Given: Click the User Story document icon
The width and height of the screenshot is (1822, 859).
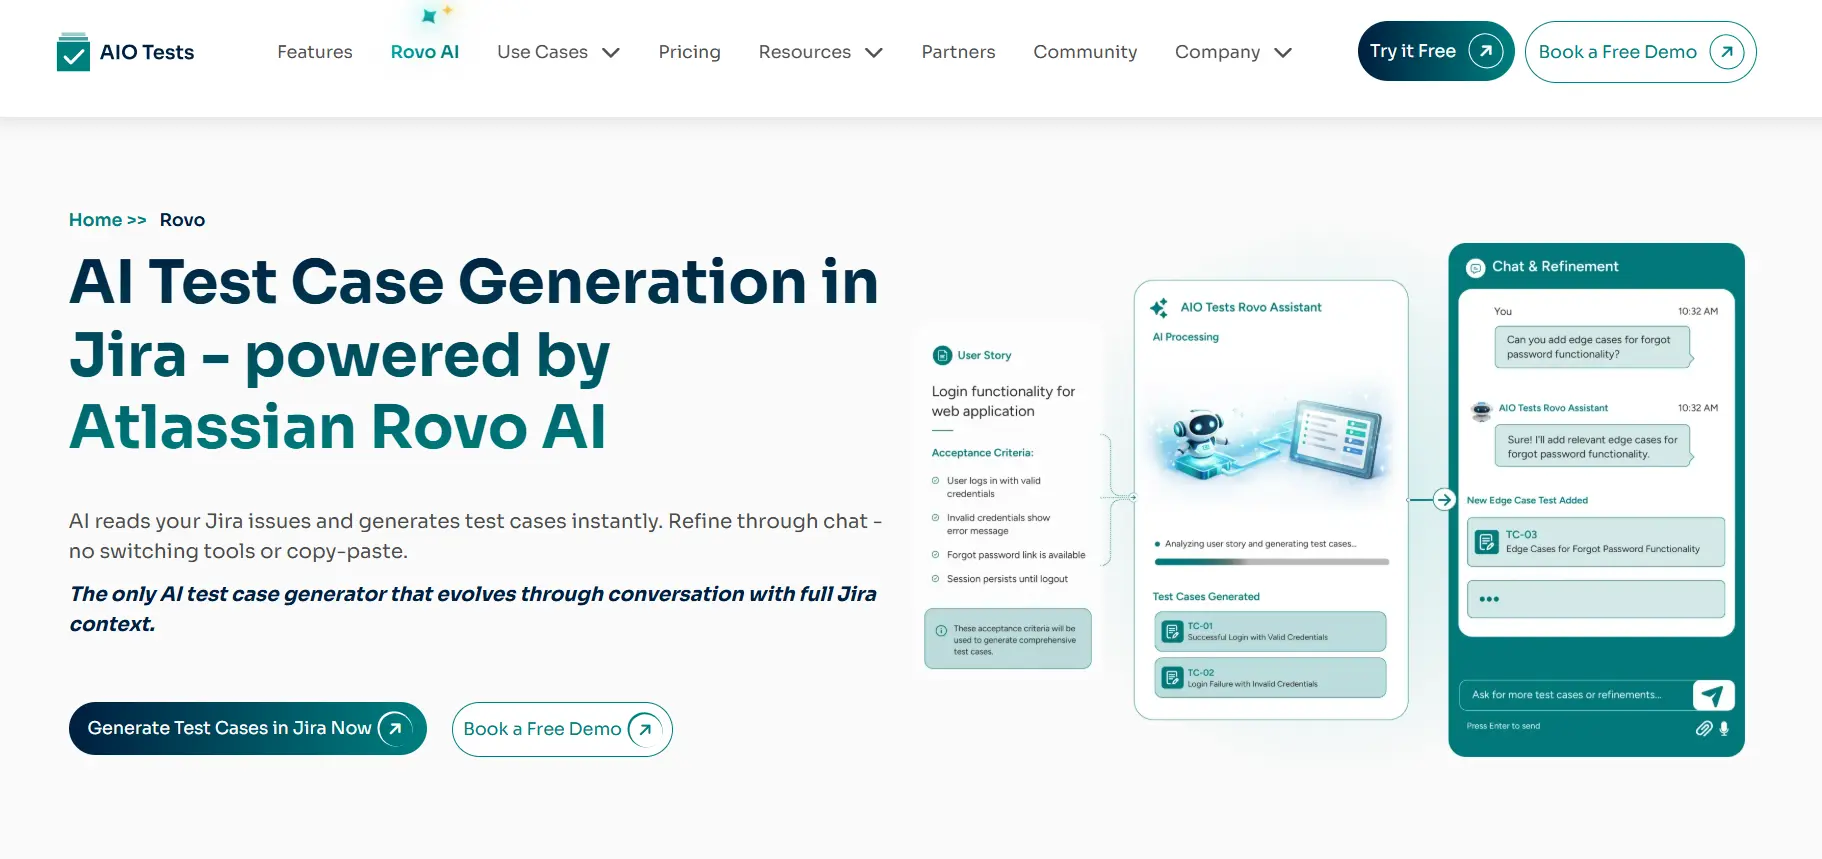Looking at the screenshot, I should tap(942, 355).
